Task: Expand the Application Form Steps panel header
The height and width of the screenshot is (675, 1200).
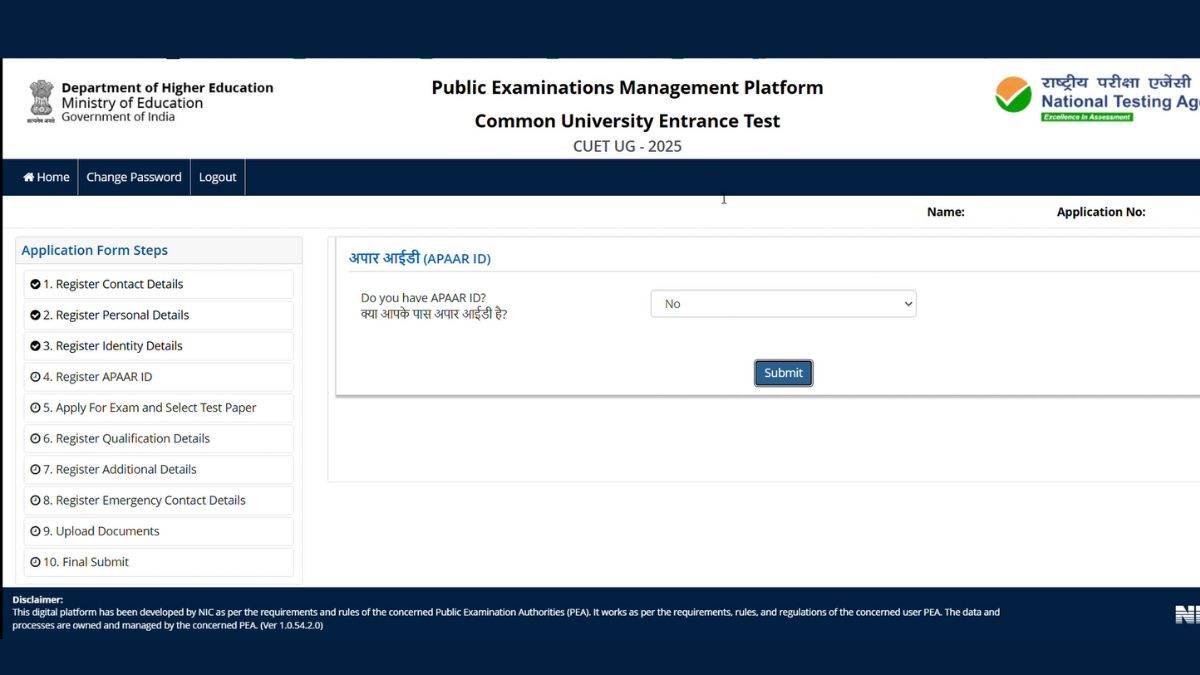Action: click(95, 250)
